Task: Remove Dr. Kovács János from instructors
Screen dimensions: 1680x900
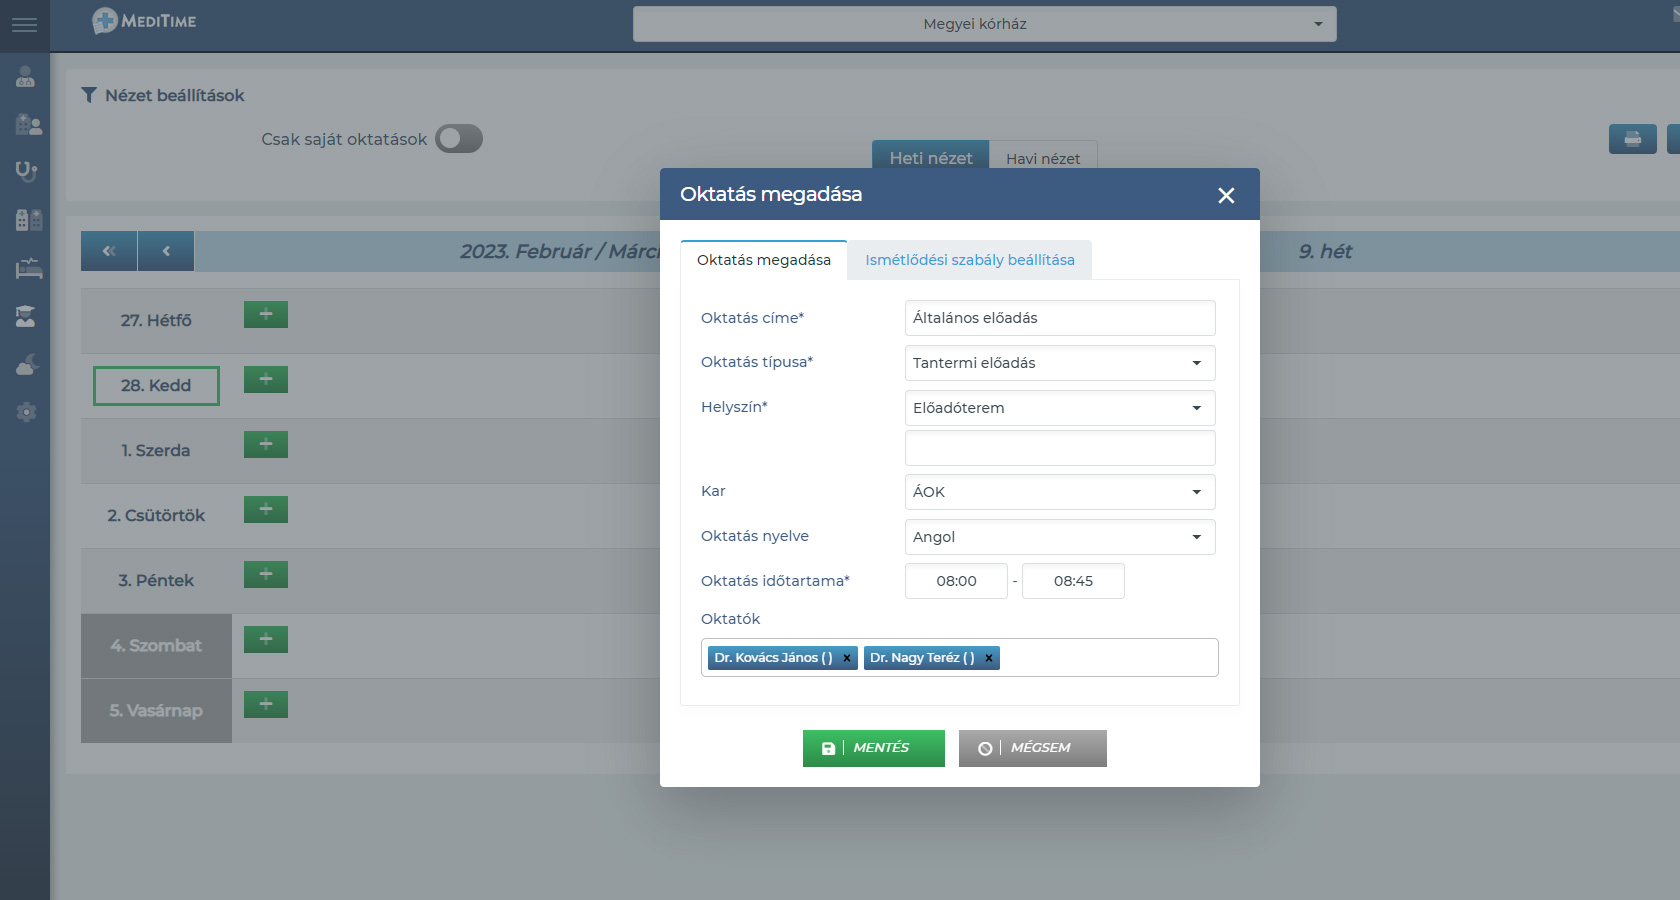Action: [847, 658]
